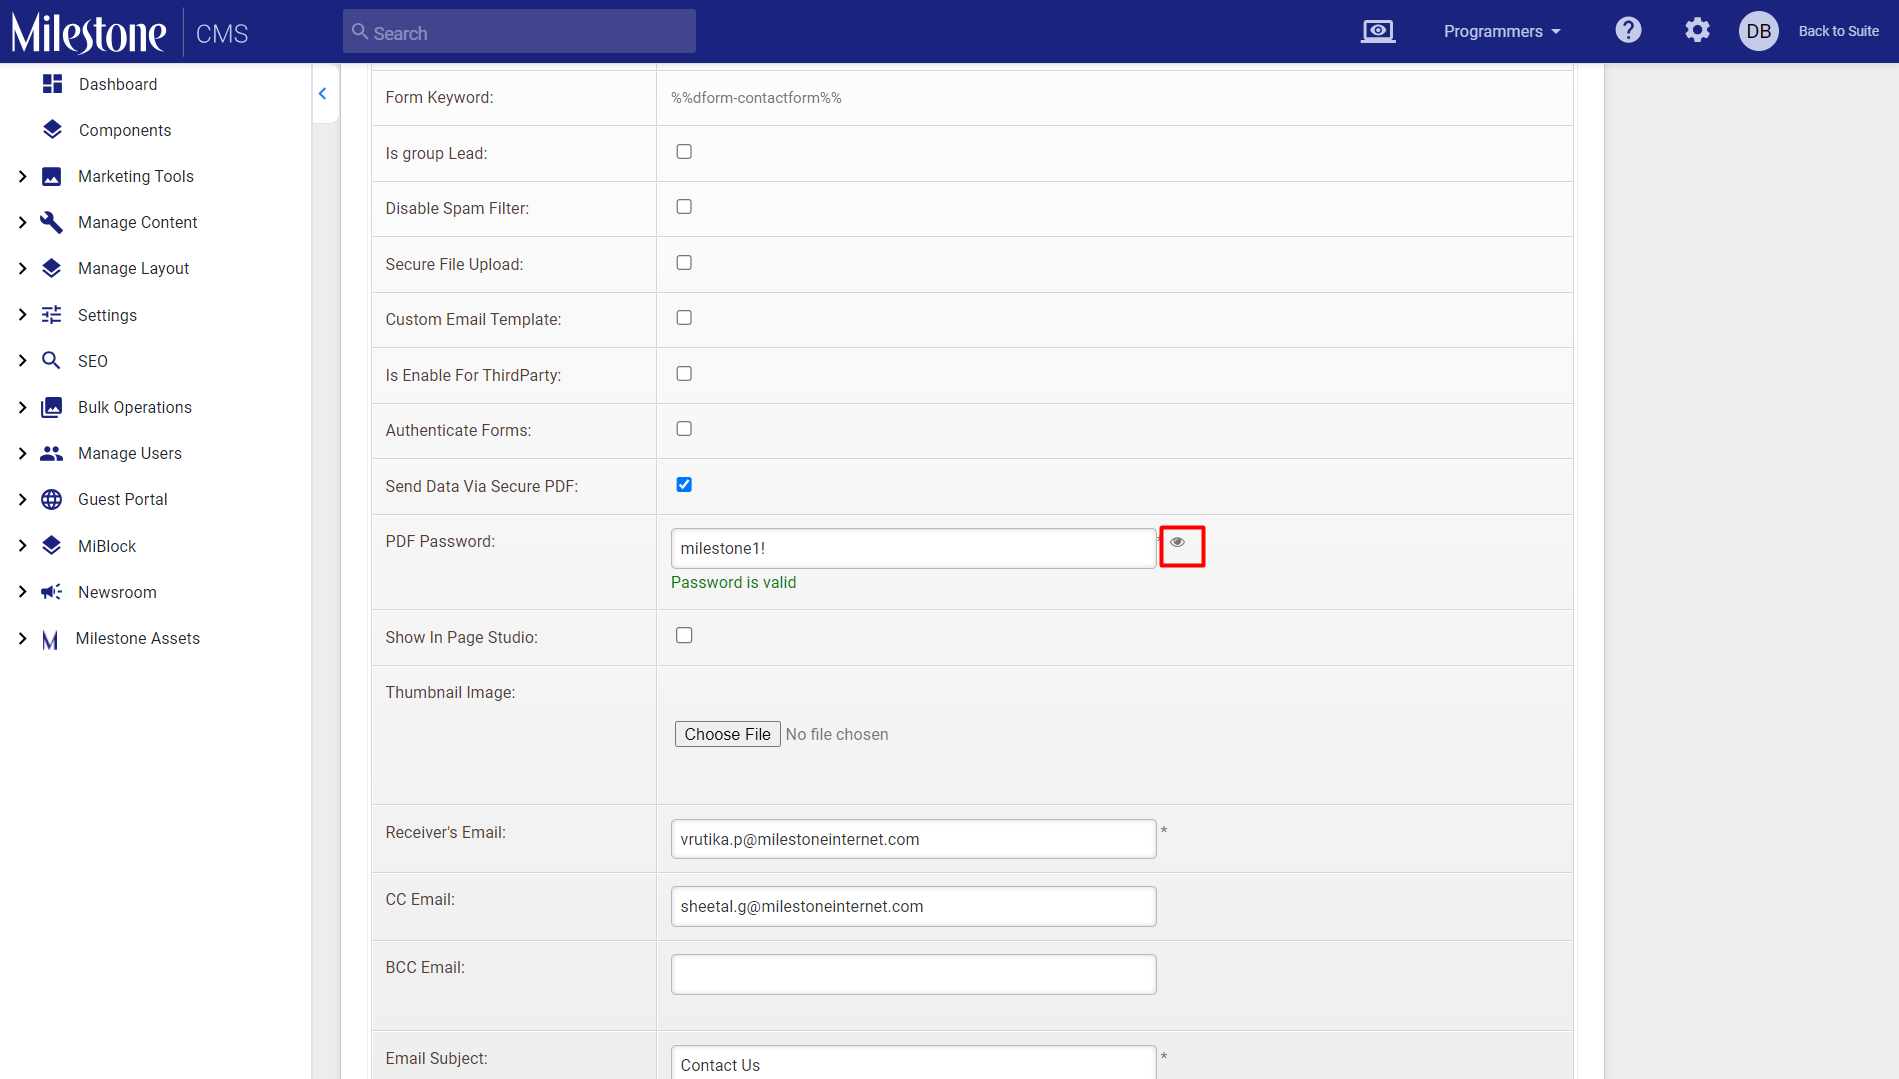Click the SEO magnifier icon
Viewport: 1899px width, 1079px height.
click(x=52, y=361)
